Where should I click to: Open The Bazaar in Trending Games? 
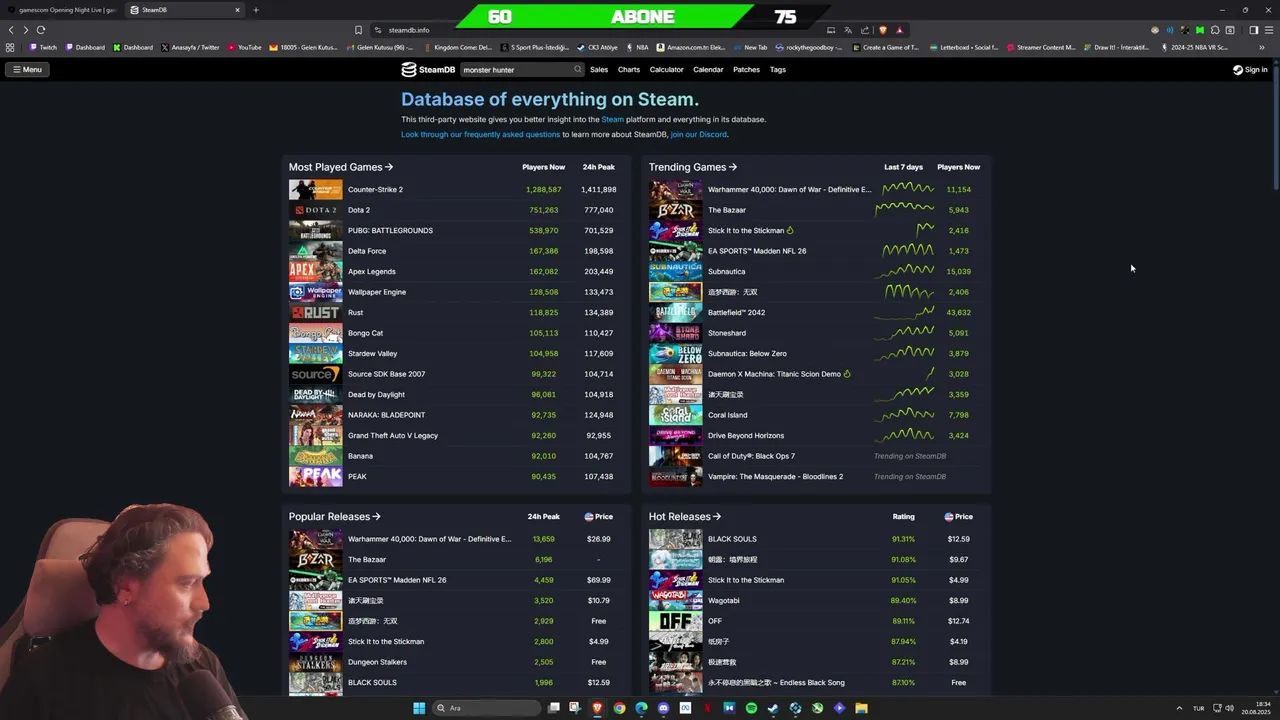point(727,210)
